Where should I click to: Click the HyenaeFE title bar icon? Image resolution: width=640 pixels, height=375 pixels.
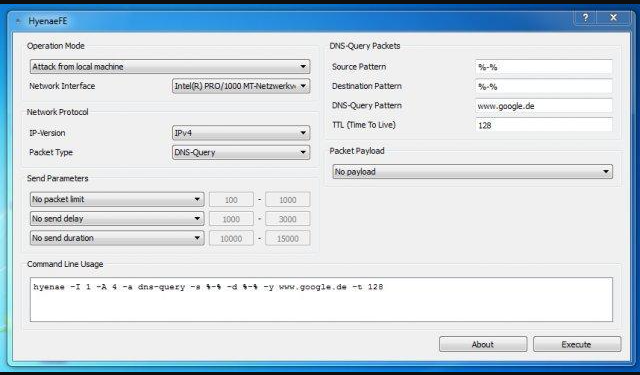(x=18, y=21)
